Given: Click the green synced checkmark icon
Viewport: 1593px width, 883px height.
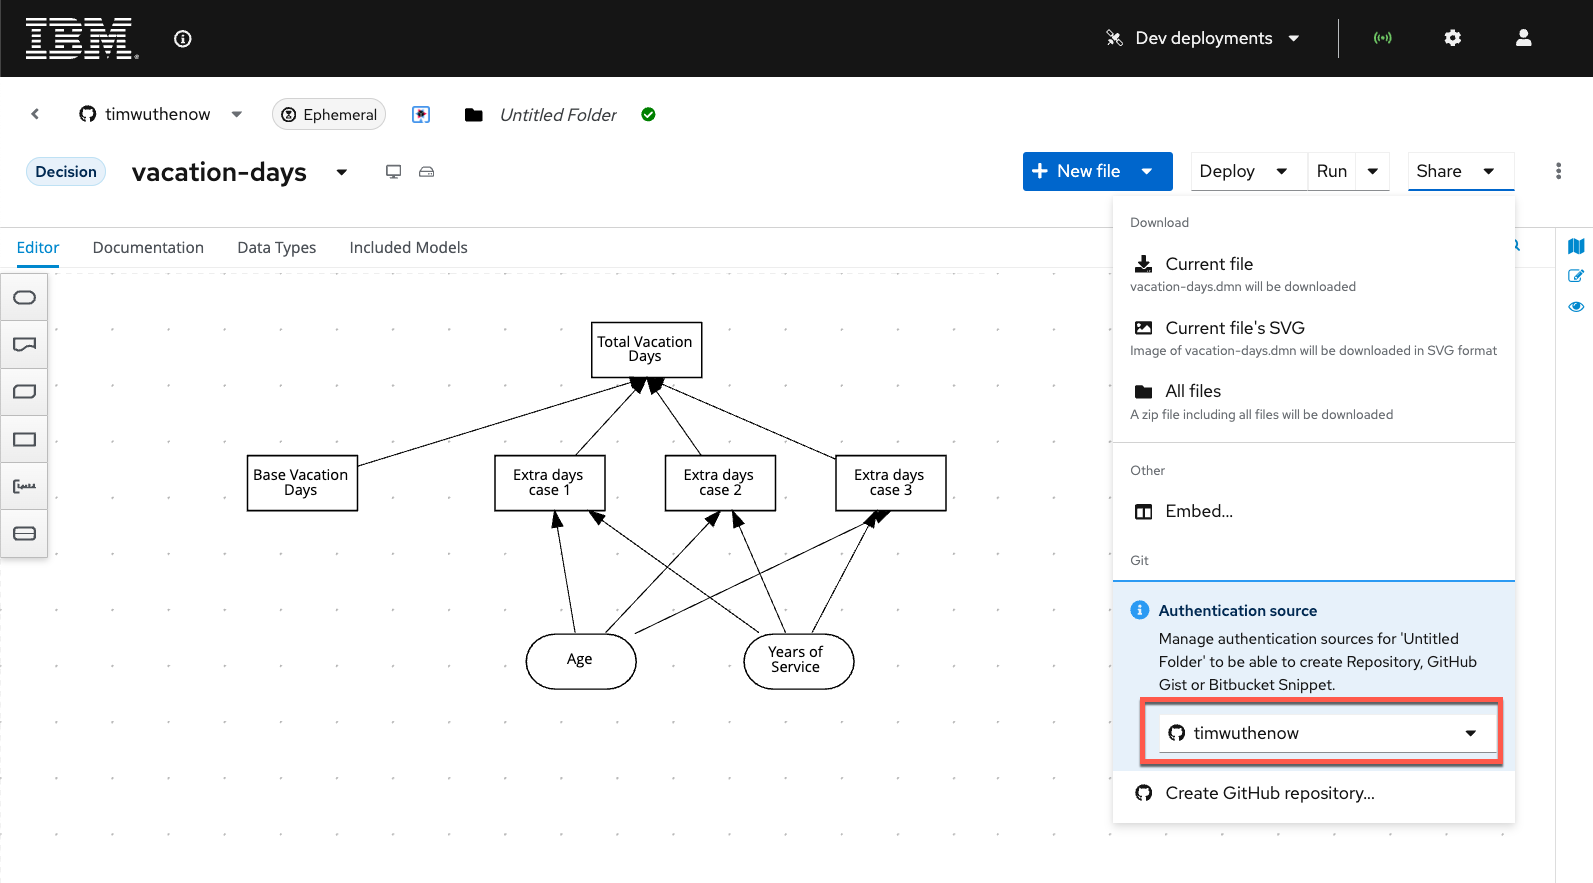Looking at the screenshot, I should [648, 114].
